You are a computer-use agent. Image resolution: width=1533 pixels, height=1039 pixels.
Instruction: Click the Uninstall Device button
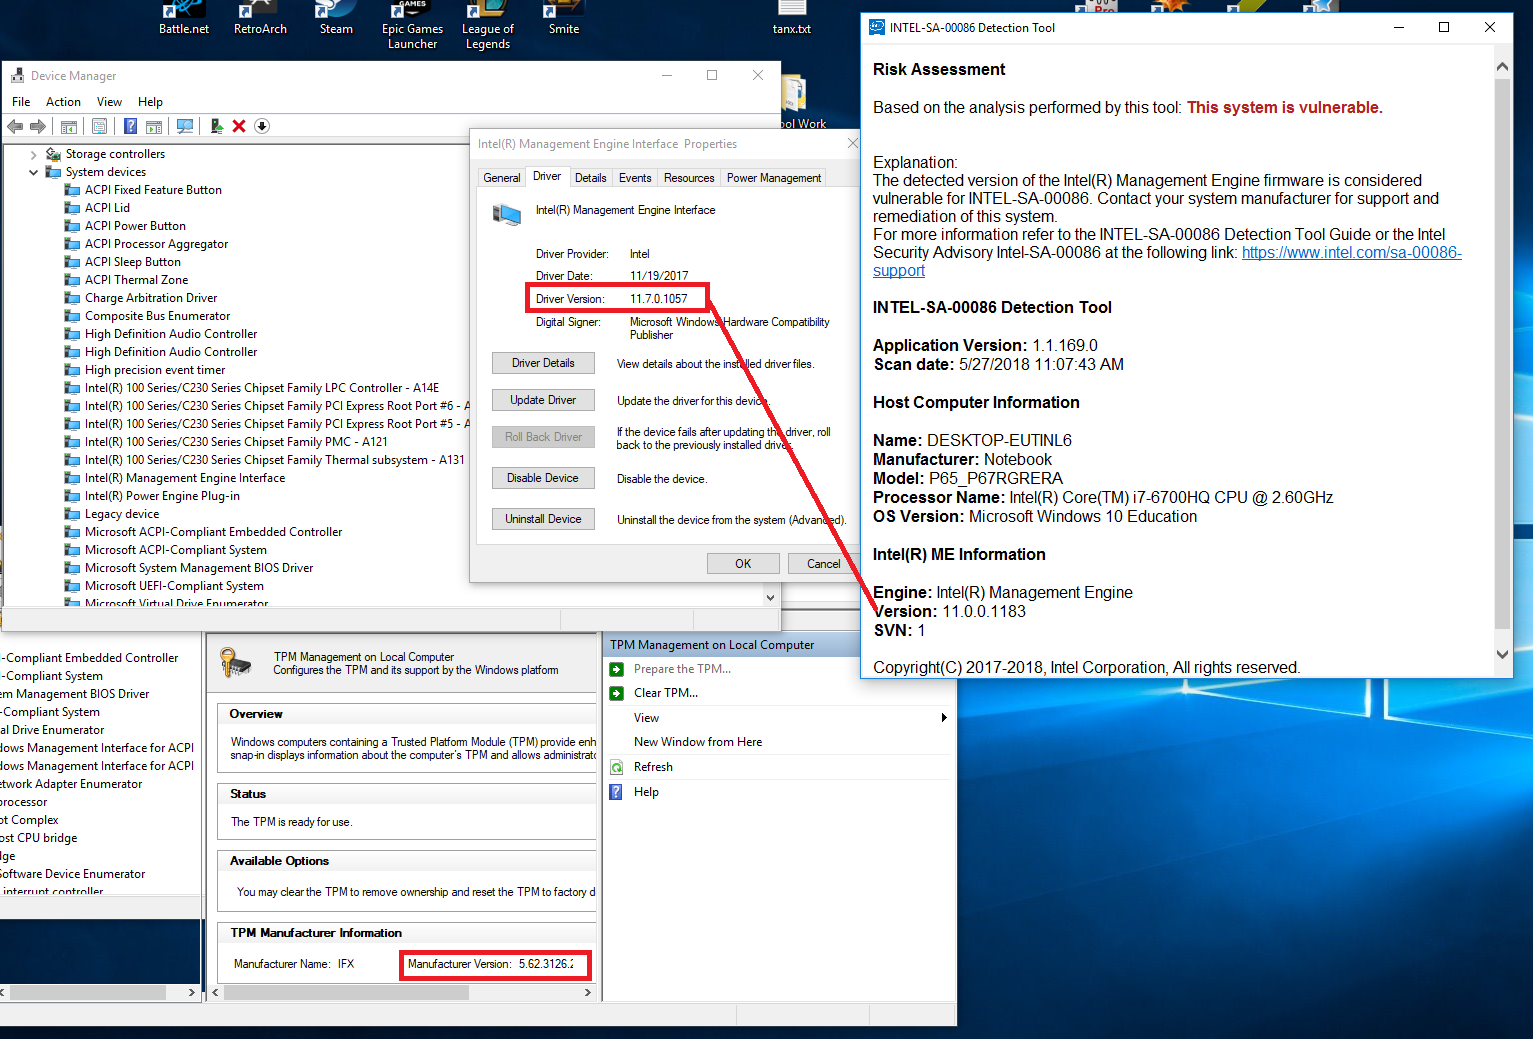click(x=543, y=519)
